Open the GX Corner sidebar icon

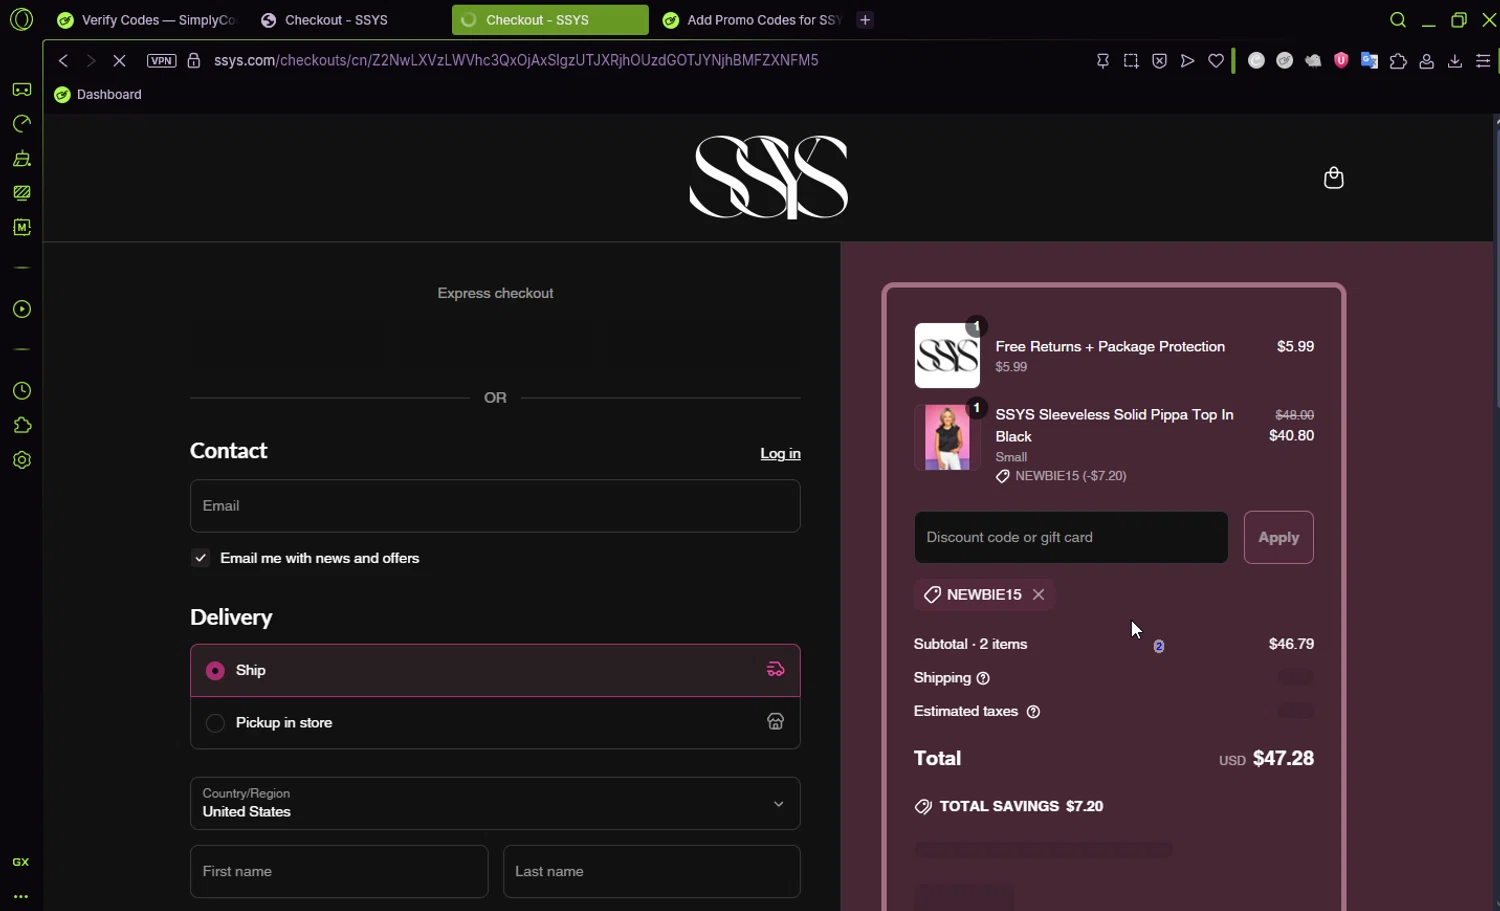tap(22, 90)
